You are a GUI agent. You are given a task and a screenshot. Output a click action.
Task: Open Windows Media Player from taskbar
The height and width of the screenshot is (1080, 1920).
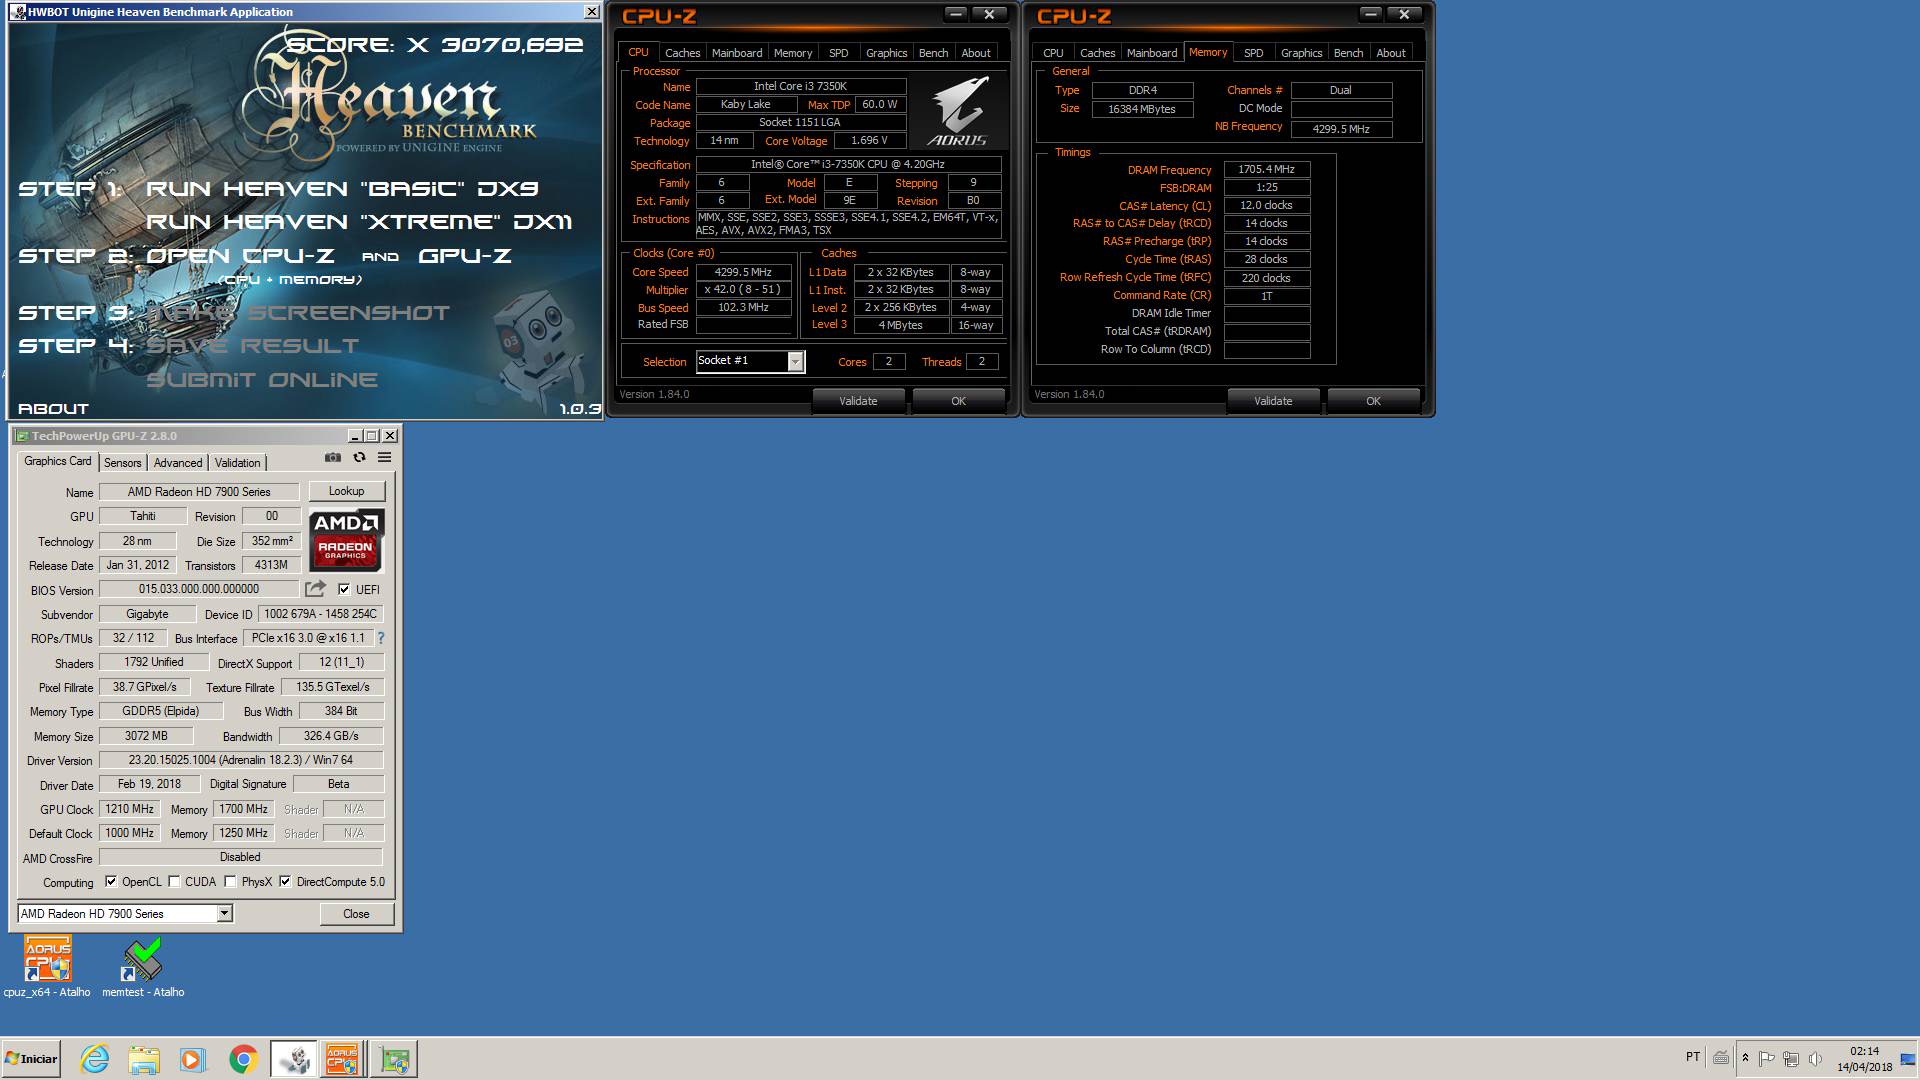[x=193, y=1059]
